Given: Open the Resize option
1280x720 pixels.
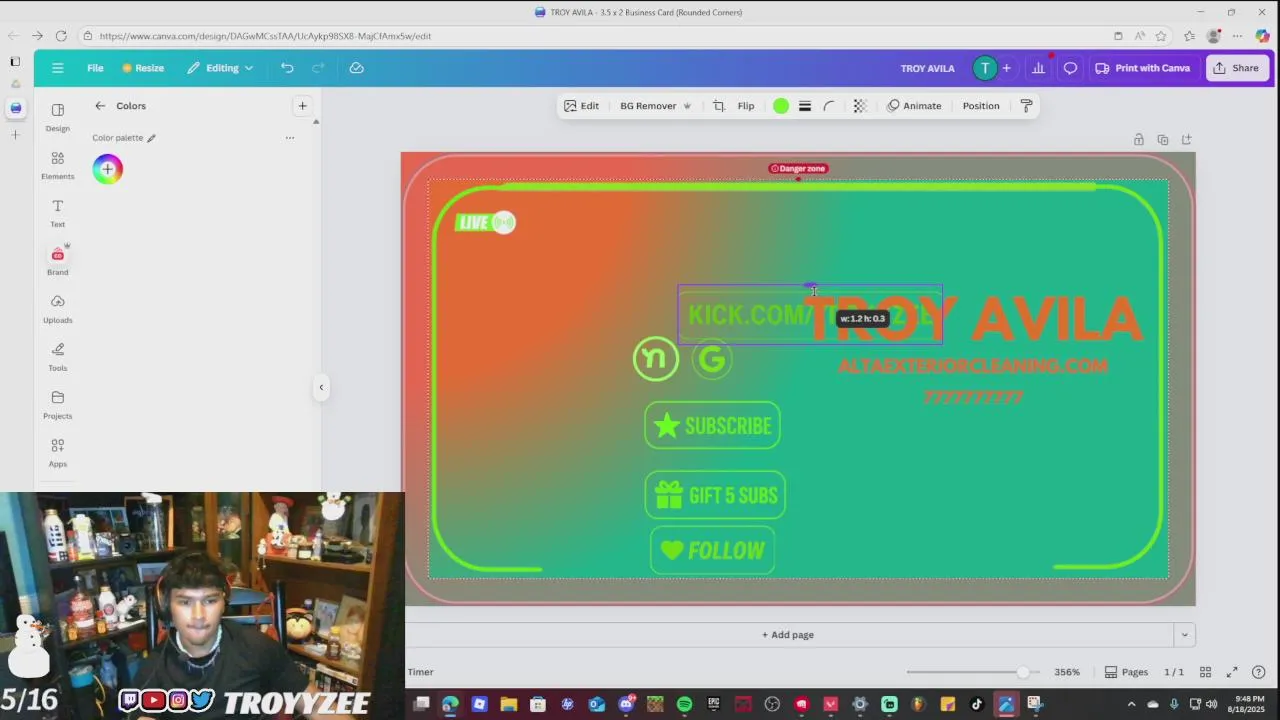Looking at the screenshot, I should coord(143,68).
